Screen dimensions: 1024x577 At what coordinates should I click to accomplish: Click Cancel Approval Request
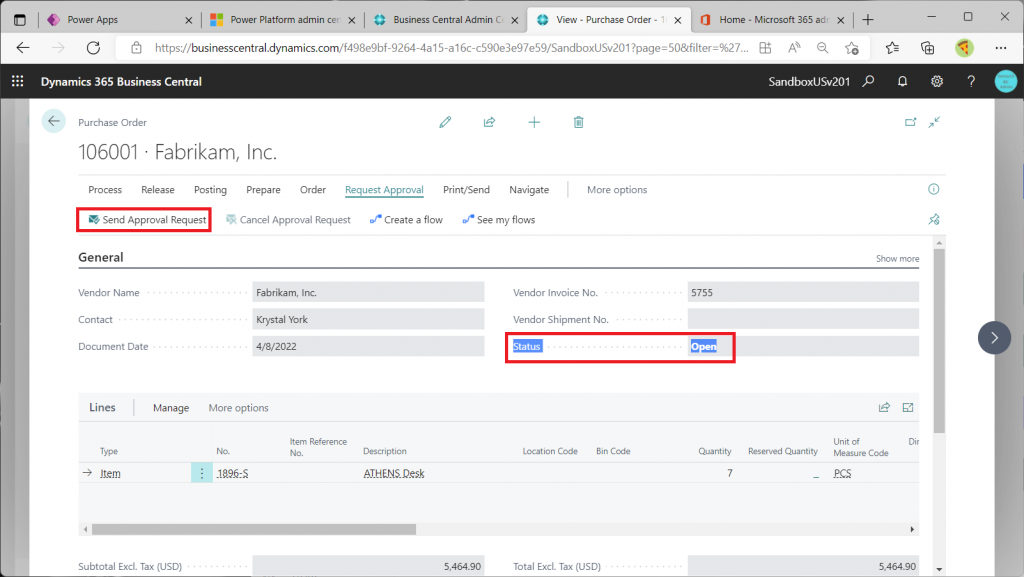288,220
